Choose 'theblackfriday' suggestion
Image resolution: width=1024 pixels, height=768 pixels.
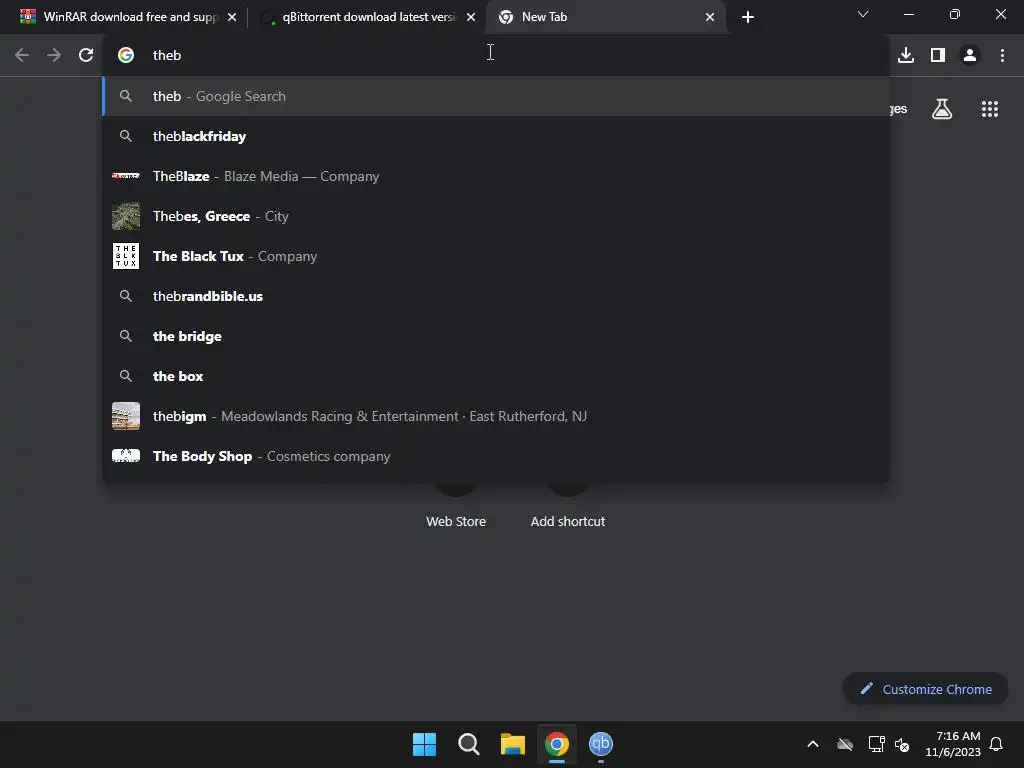pyautogui.click(x=496, y=136)
